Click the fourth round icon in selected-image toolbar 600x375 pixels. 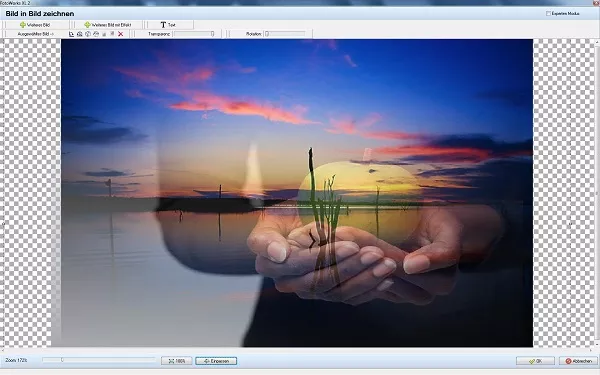pos(96,34)
